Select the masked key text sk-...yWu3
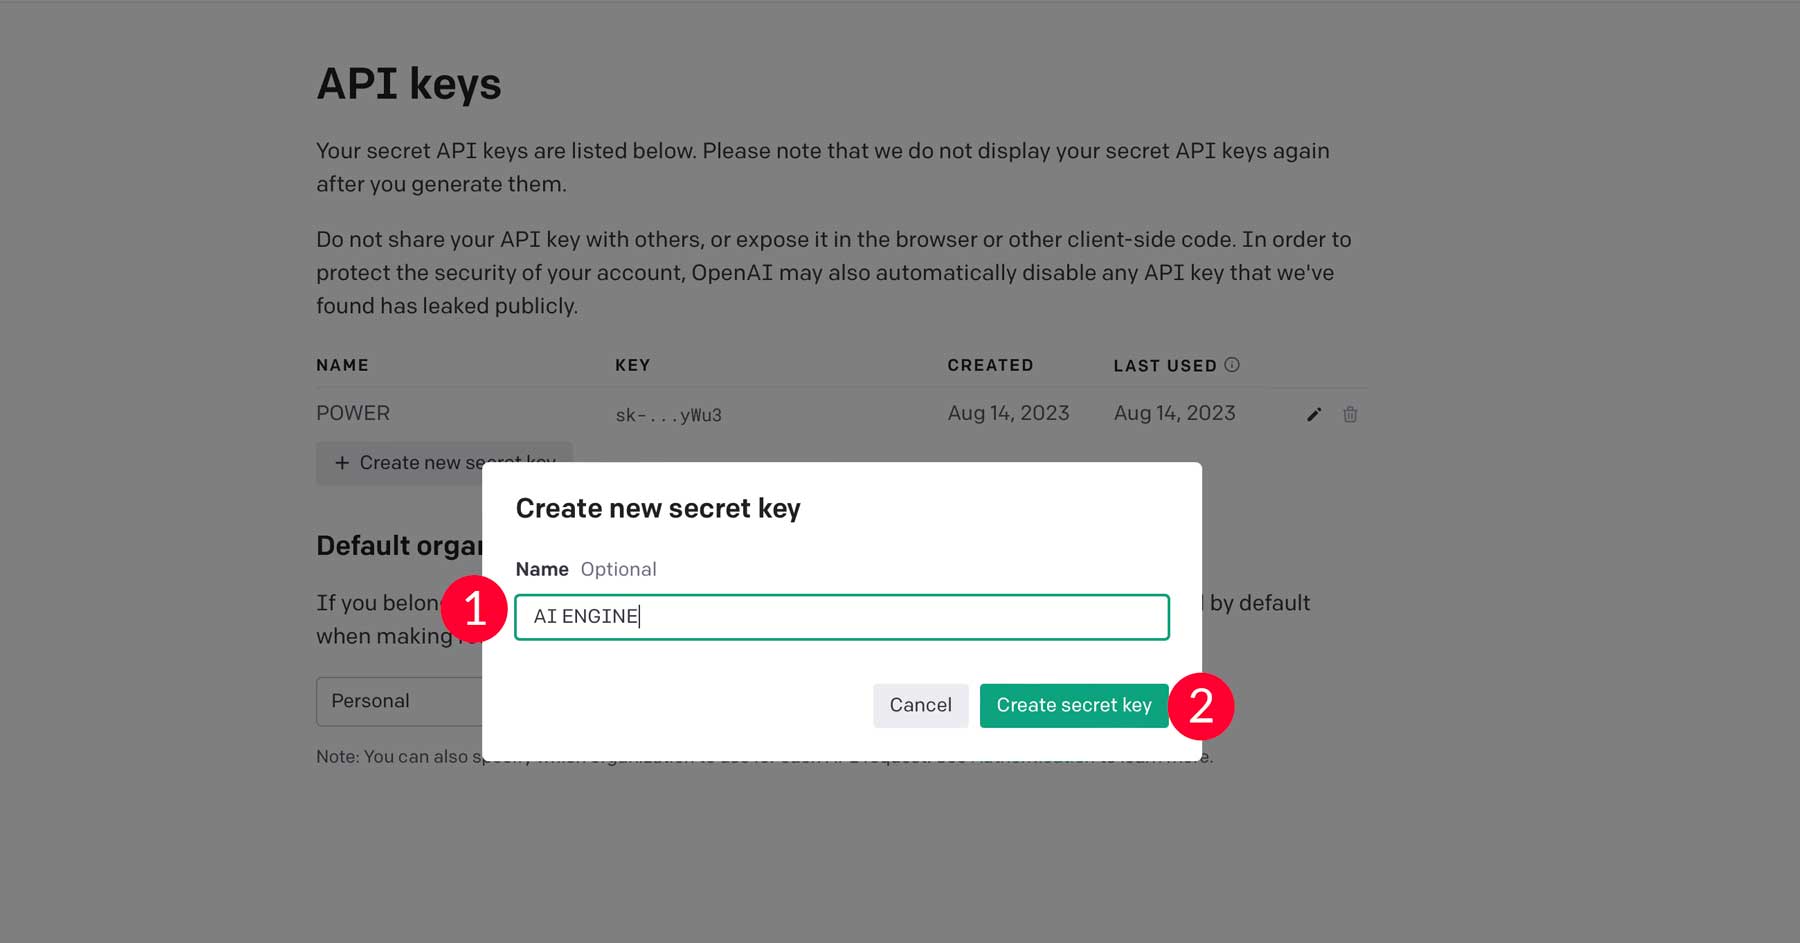 668,413
